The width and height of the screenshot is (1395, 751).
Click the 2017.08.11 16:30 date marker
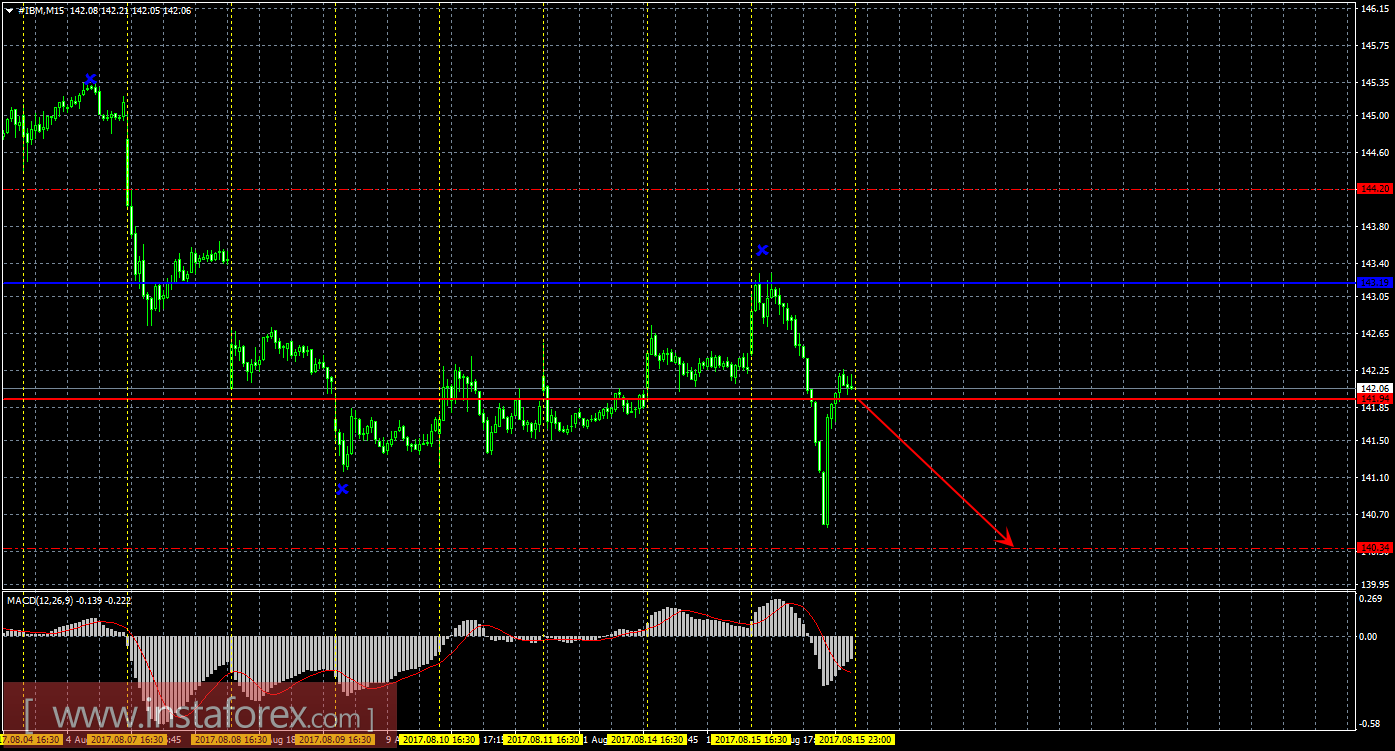coord(544,740)
